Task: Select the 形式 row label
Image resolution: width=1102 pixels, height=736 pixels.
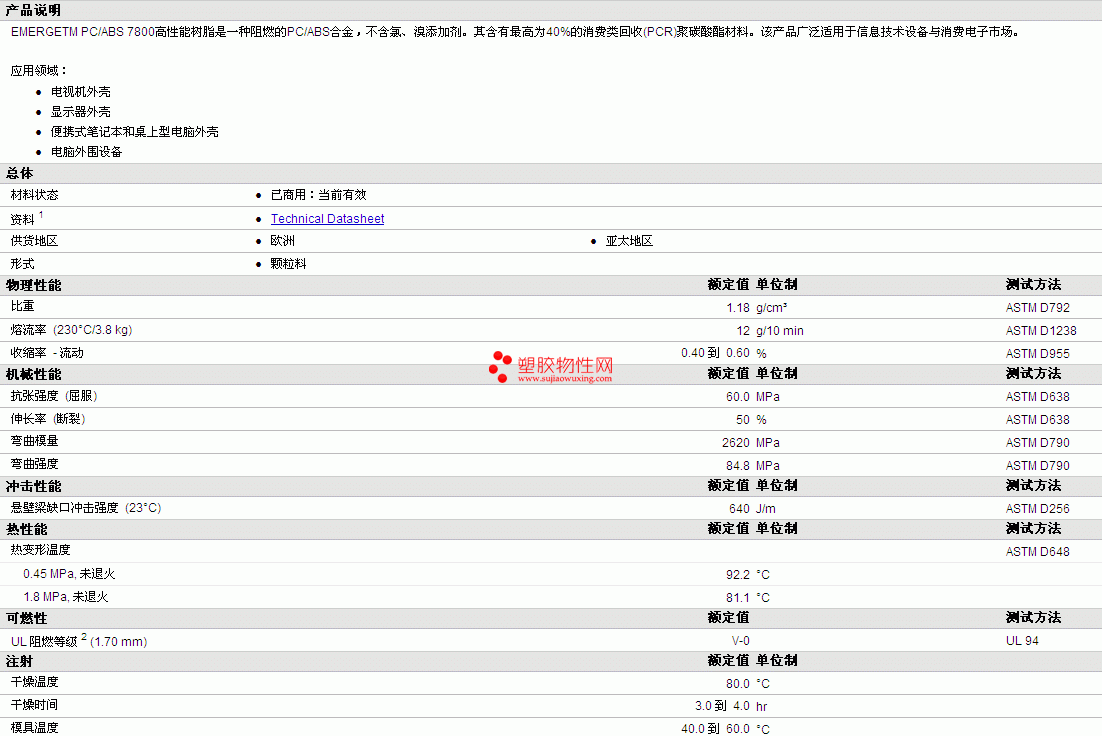Action: [x=22, y=264]
